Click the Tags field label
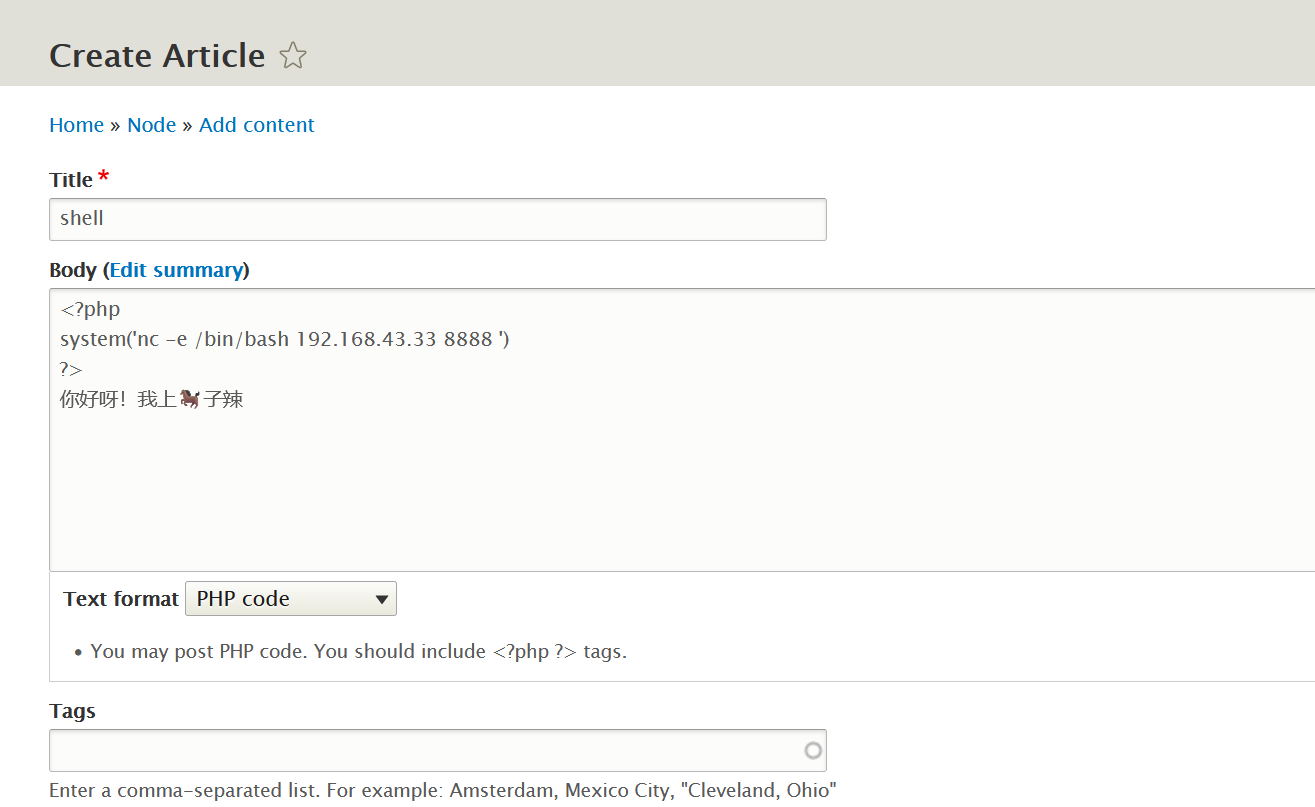Screen dimensions: 1315x807 [x=72, y=711]
